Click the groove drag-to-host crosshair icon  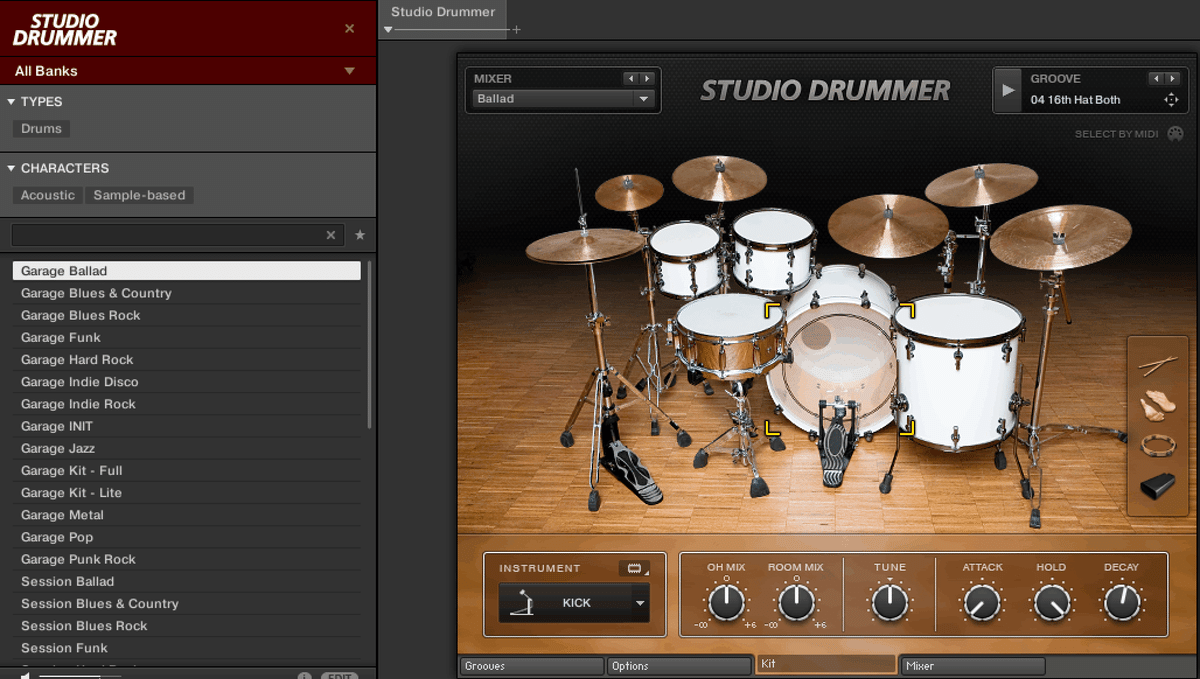[x=1171, y=100]
